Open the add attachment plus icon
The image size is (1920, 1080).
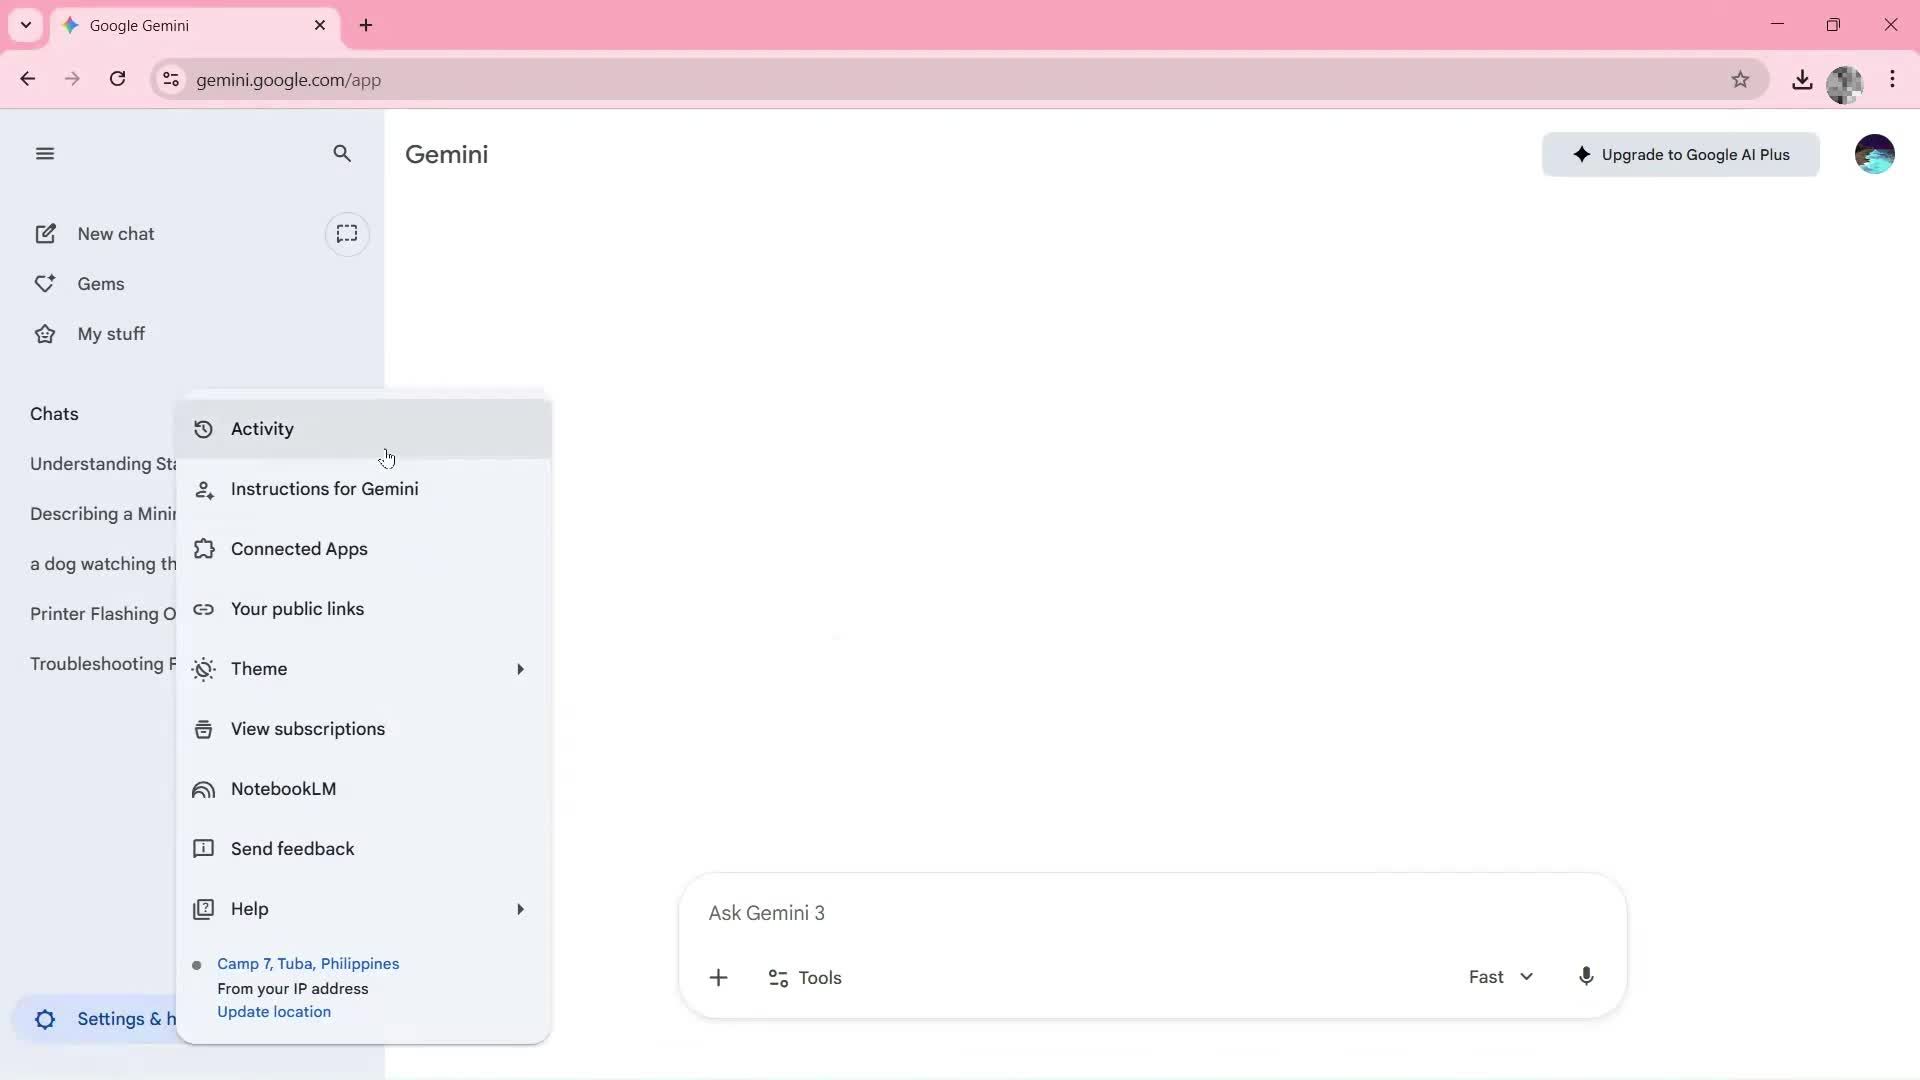(x=720, y=977)
